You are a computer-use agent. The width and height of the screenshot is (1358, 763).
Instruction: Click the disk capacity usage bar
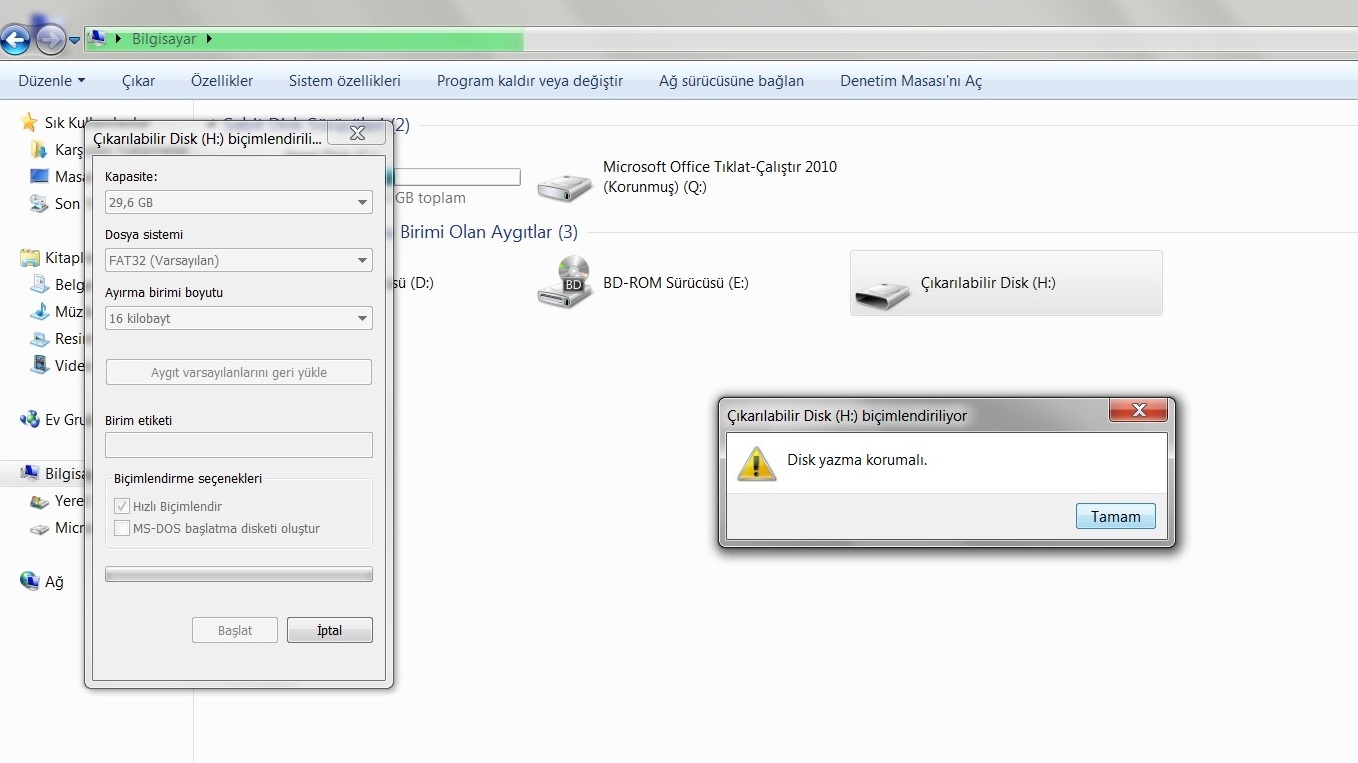pyautogui.click(x=458, y=177)
